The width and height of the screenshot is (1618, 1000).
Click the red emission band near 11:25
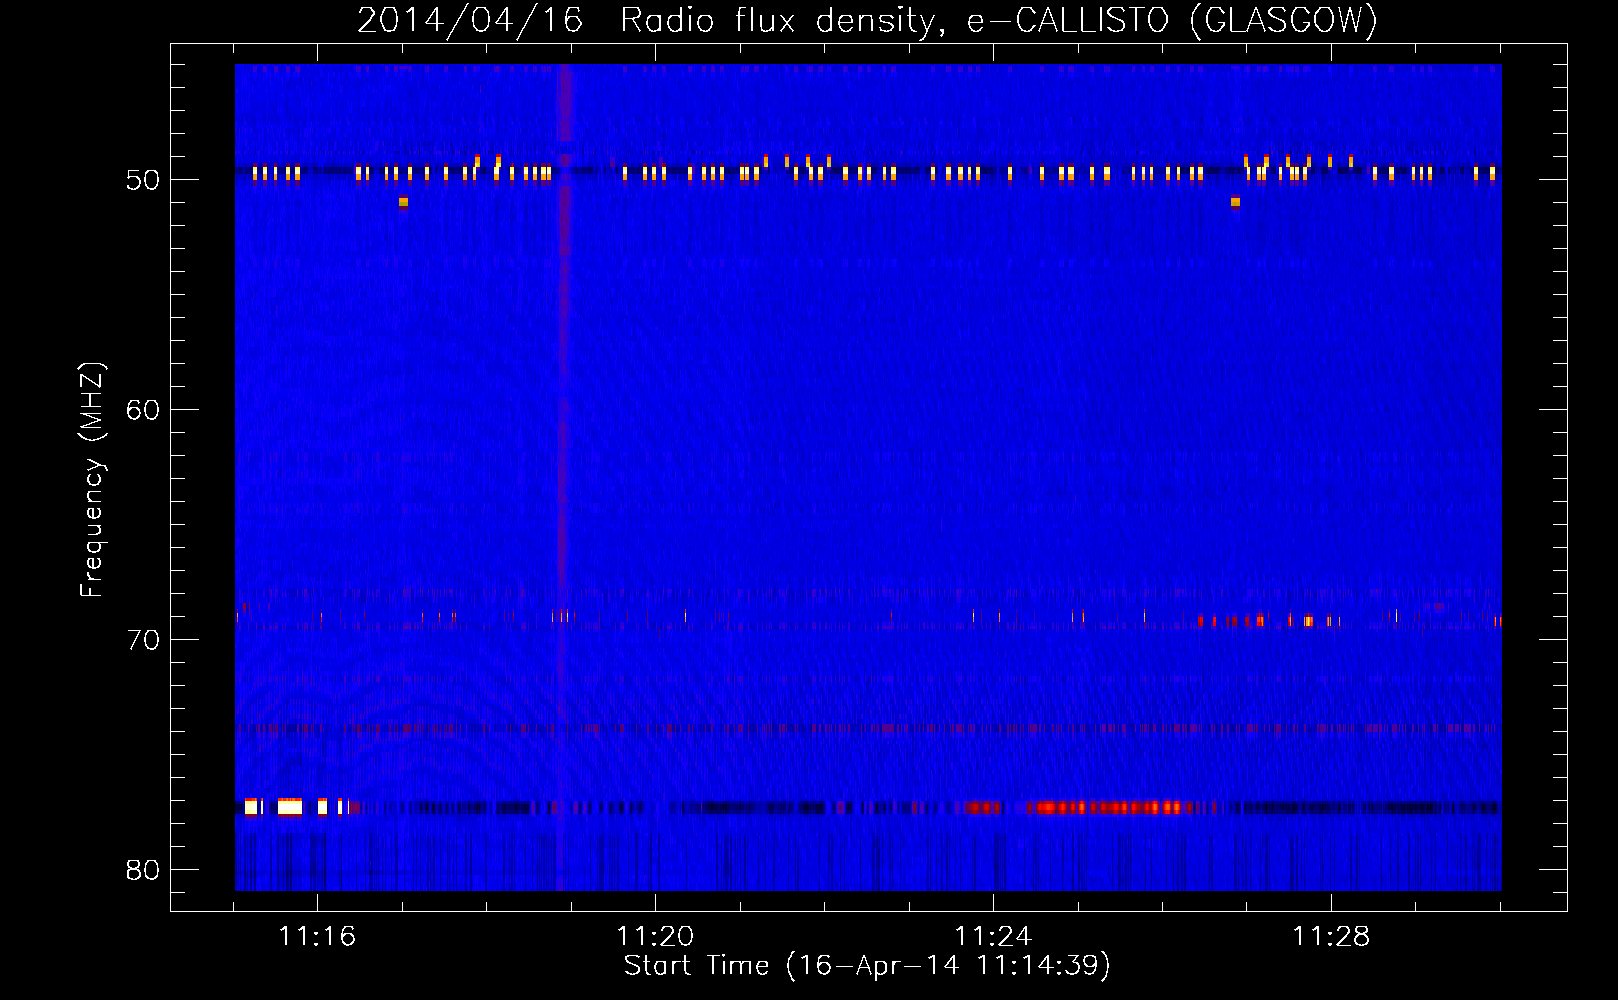coord(1110,807)
